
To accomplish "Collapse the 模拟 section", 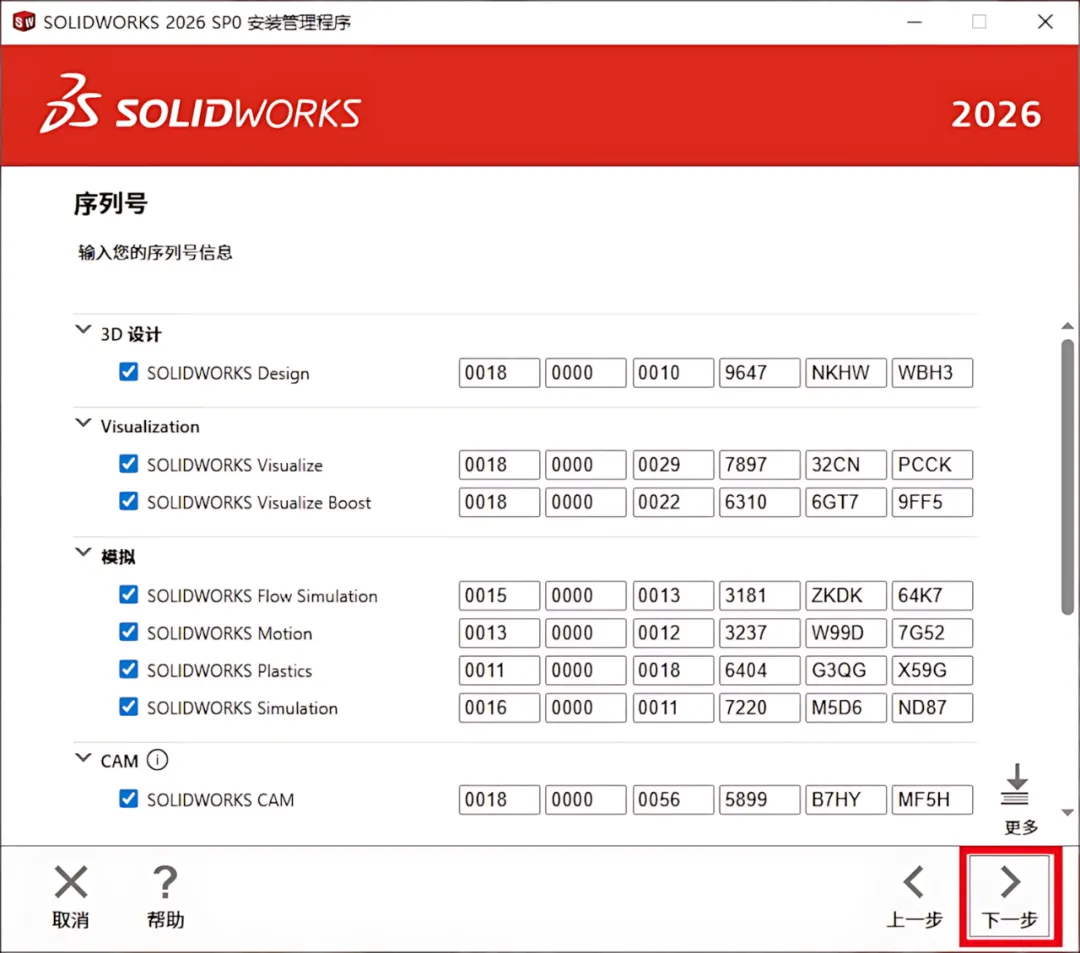I will (x=83, y=552).
